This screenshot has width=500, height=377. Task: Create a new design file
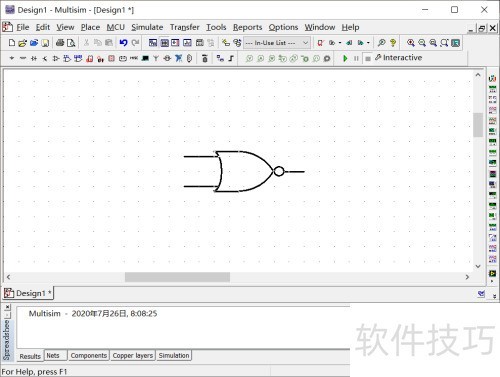coord(12,43)
